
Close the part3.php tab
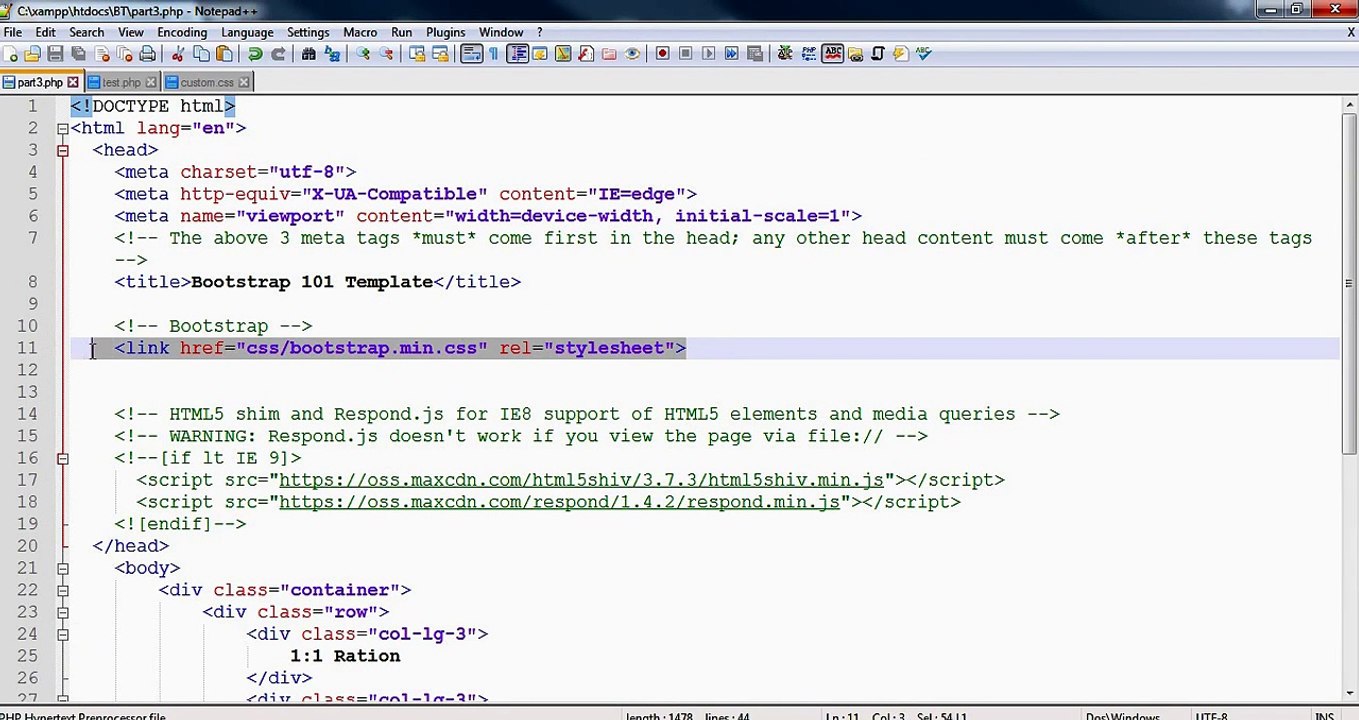coord(73,82)
